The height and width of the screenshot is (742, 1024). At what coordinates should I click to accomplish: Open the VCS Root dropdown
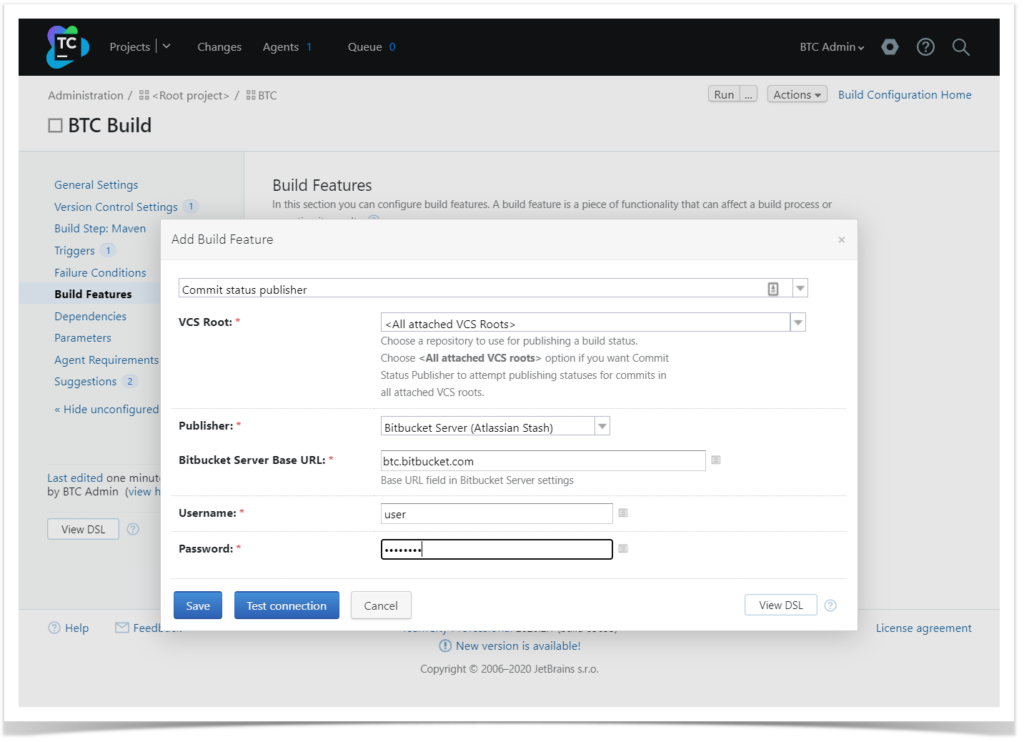[796, 321]
